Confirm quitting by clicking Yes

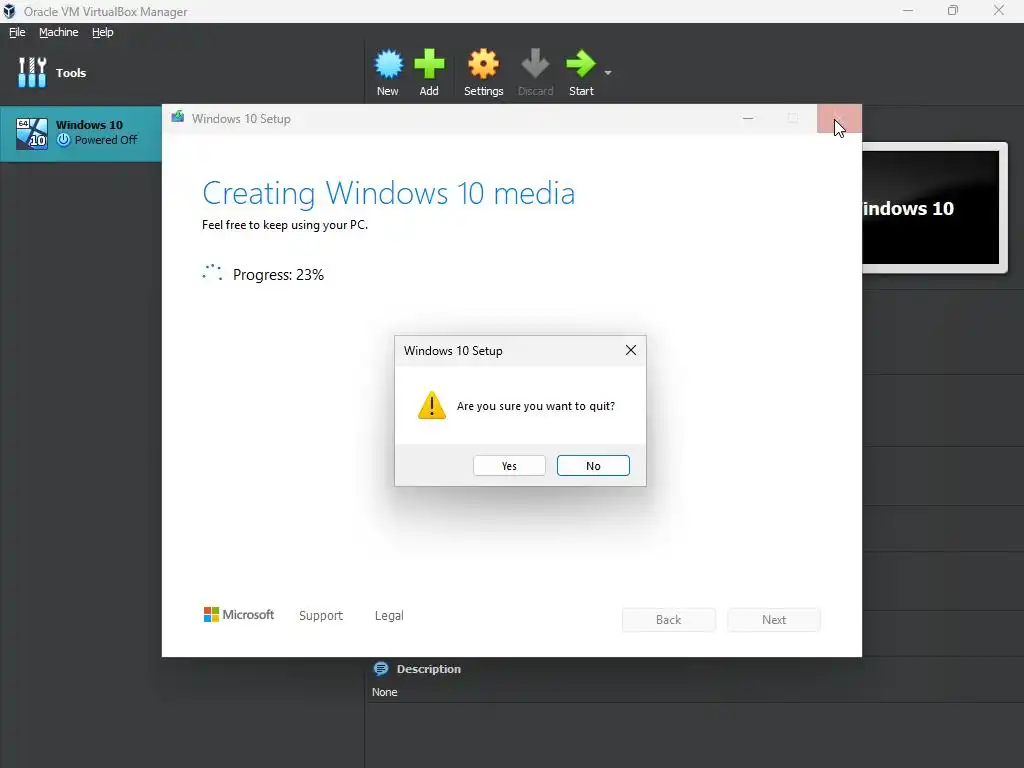(x=509, y=466)
